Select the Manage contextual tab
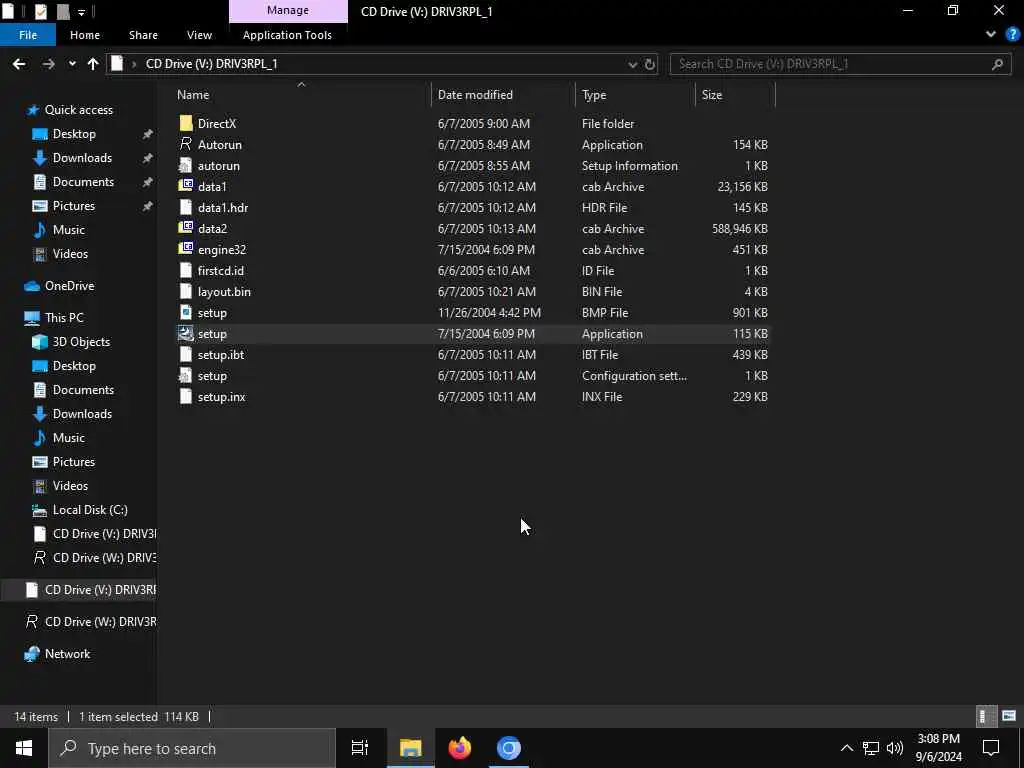Screen dimensions: 1024x768 [x=288, y=10]
